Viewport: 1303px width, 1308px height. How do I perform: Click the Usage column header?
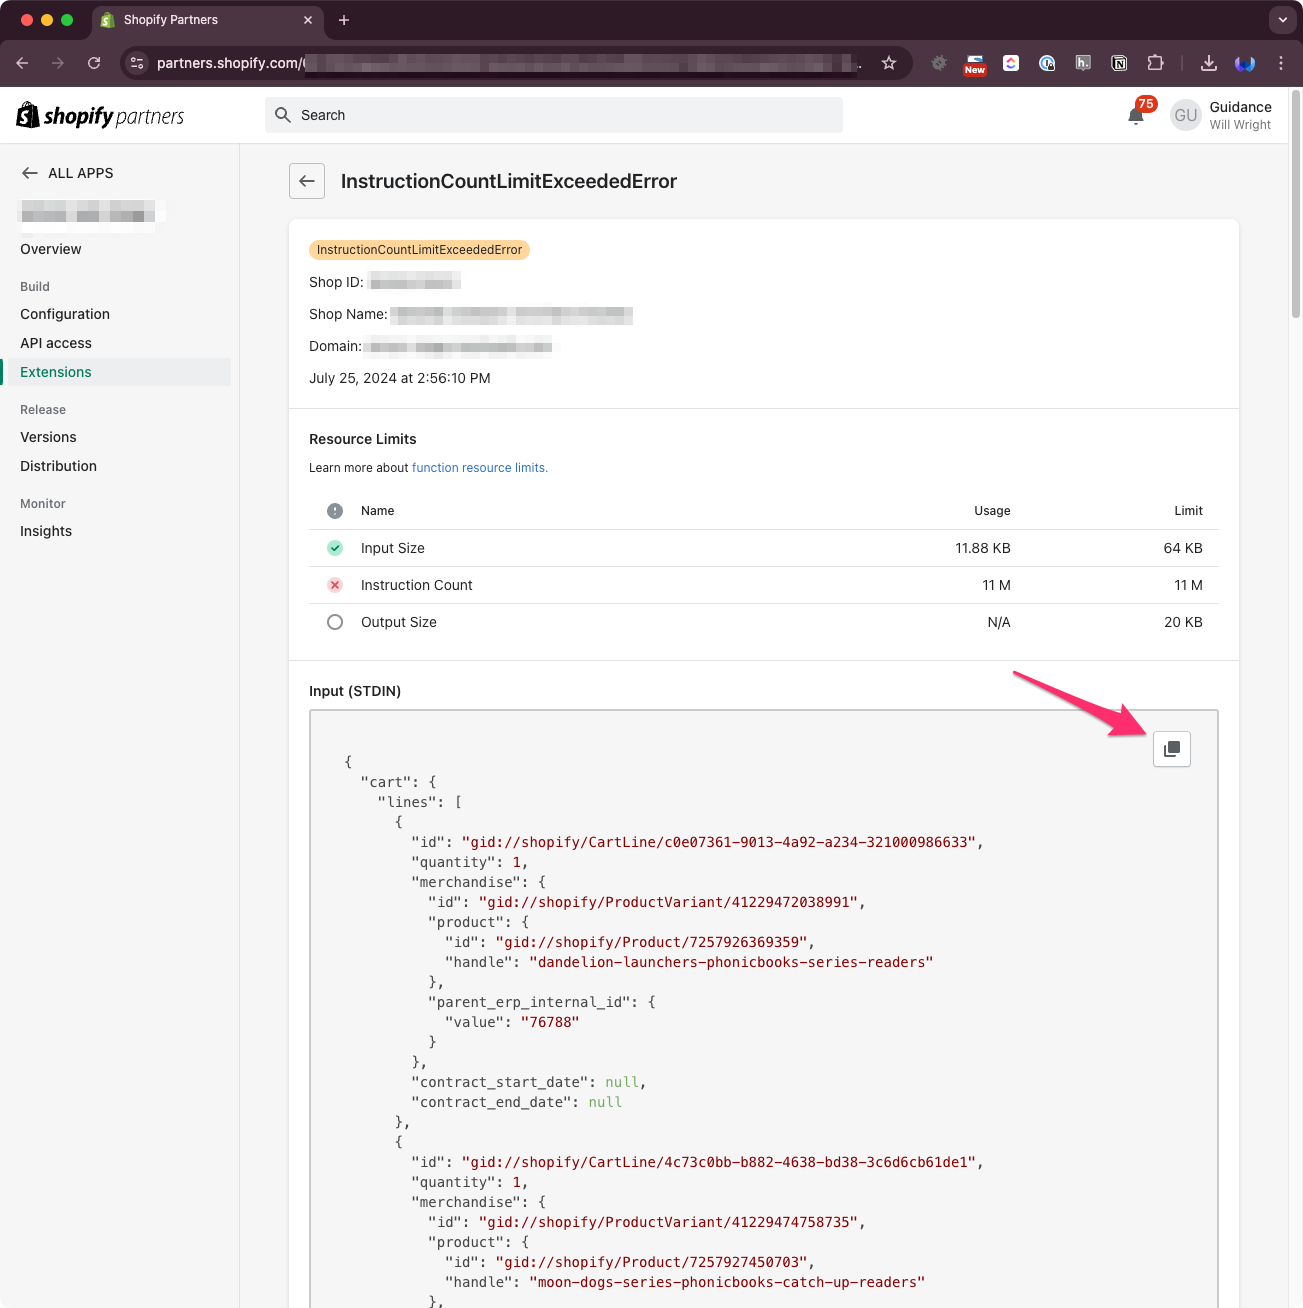pos(992,511)
